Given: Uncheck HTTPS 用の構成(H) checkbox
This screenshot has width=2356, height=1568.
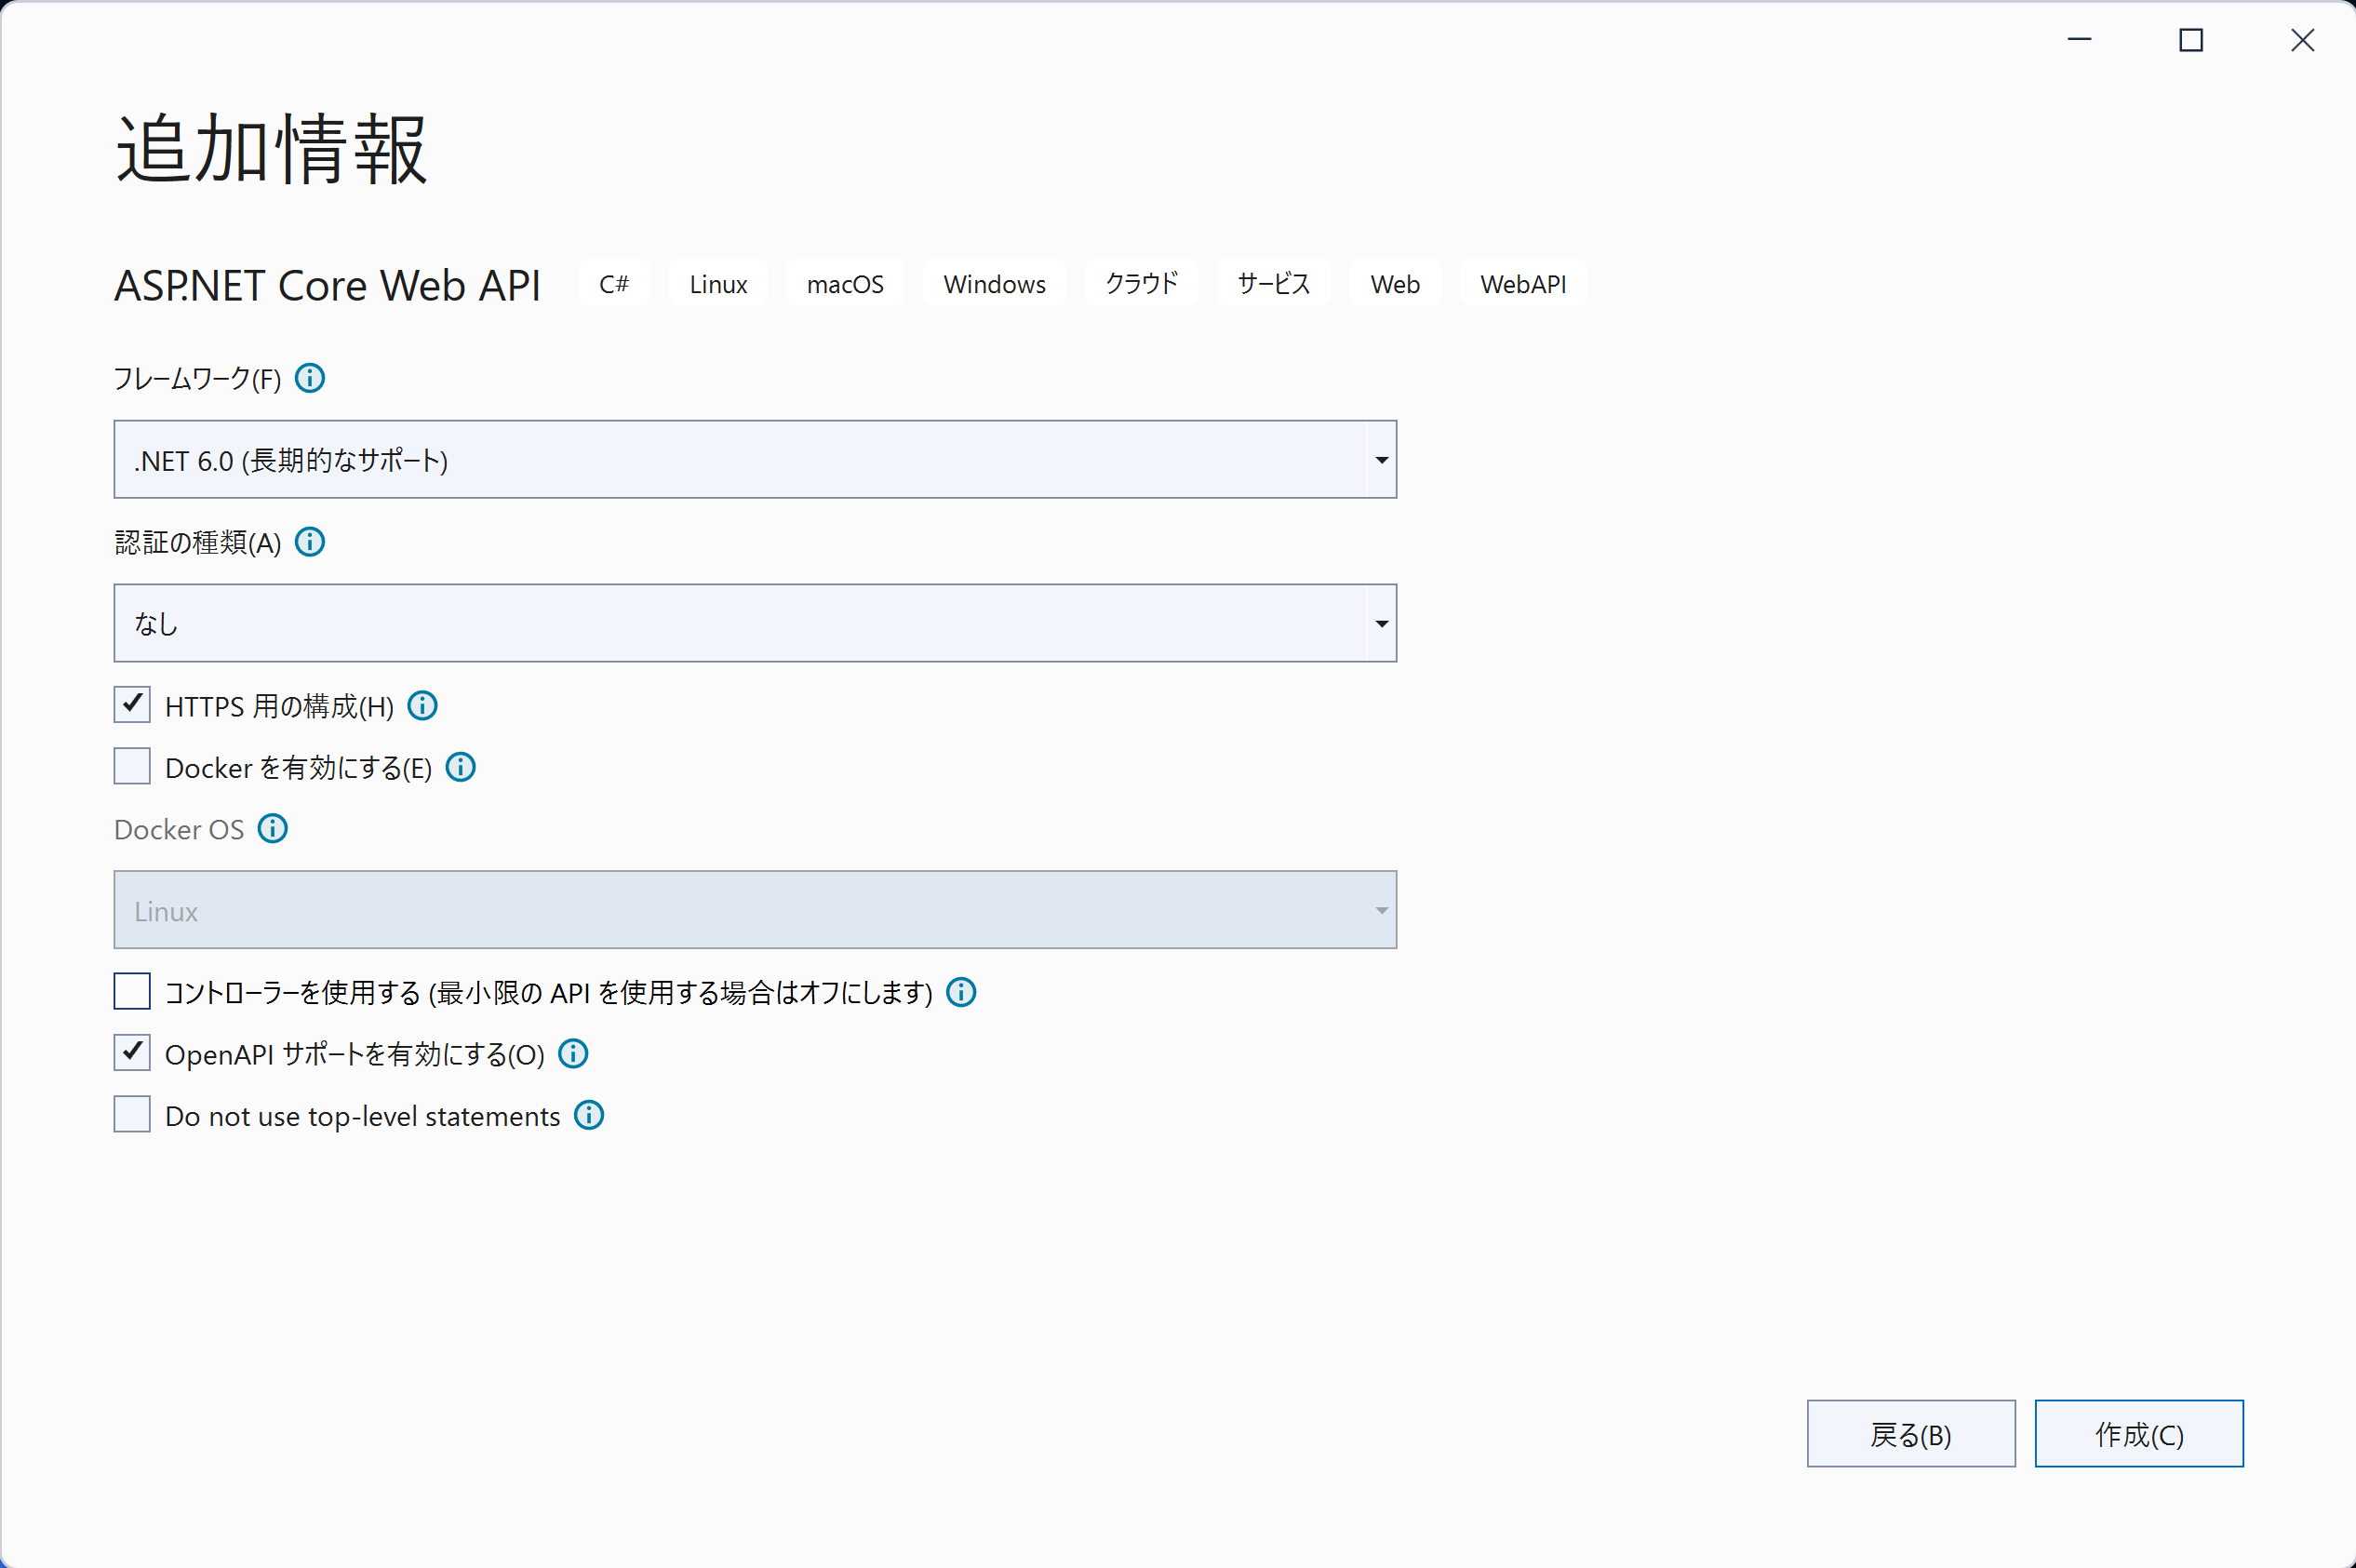Looking at the screenshot, I should coord(132,705).
